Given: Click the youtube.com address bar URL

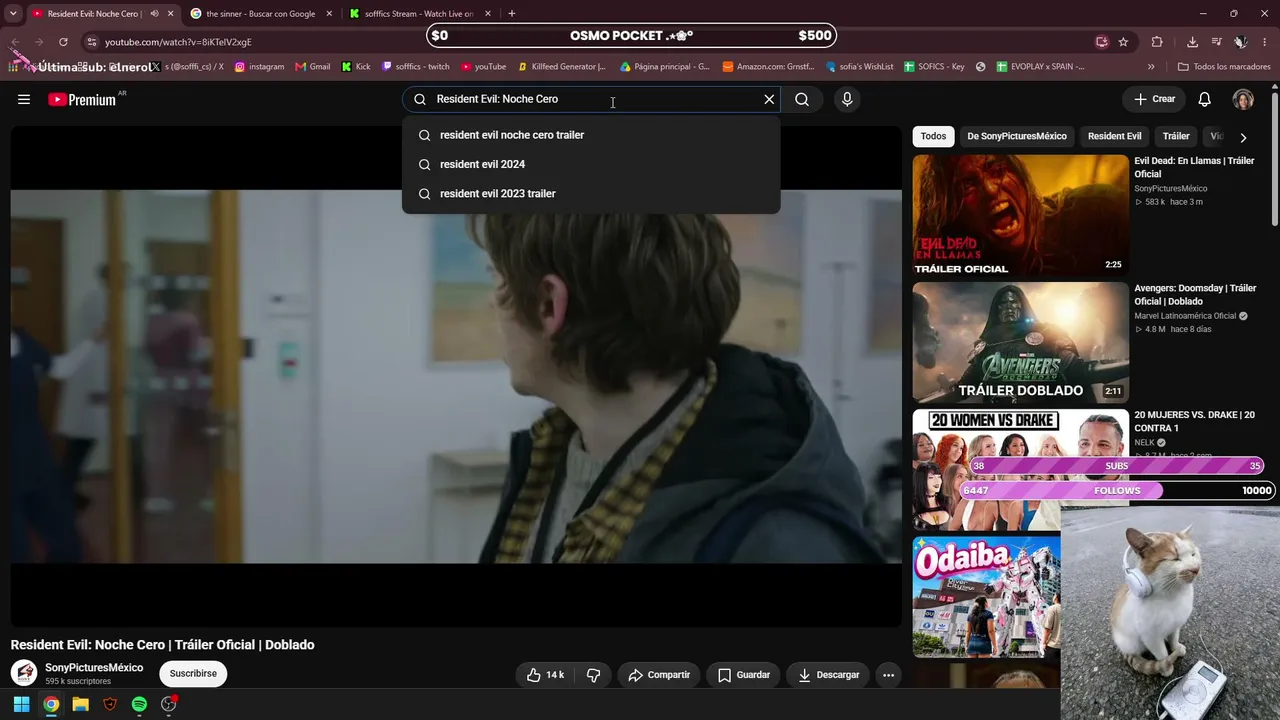Looking at the screenshot, I should [178, 42].
